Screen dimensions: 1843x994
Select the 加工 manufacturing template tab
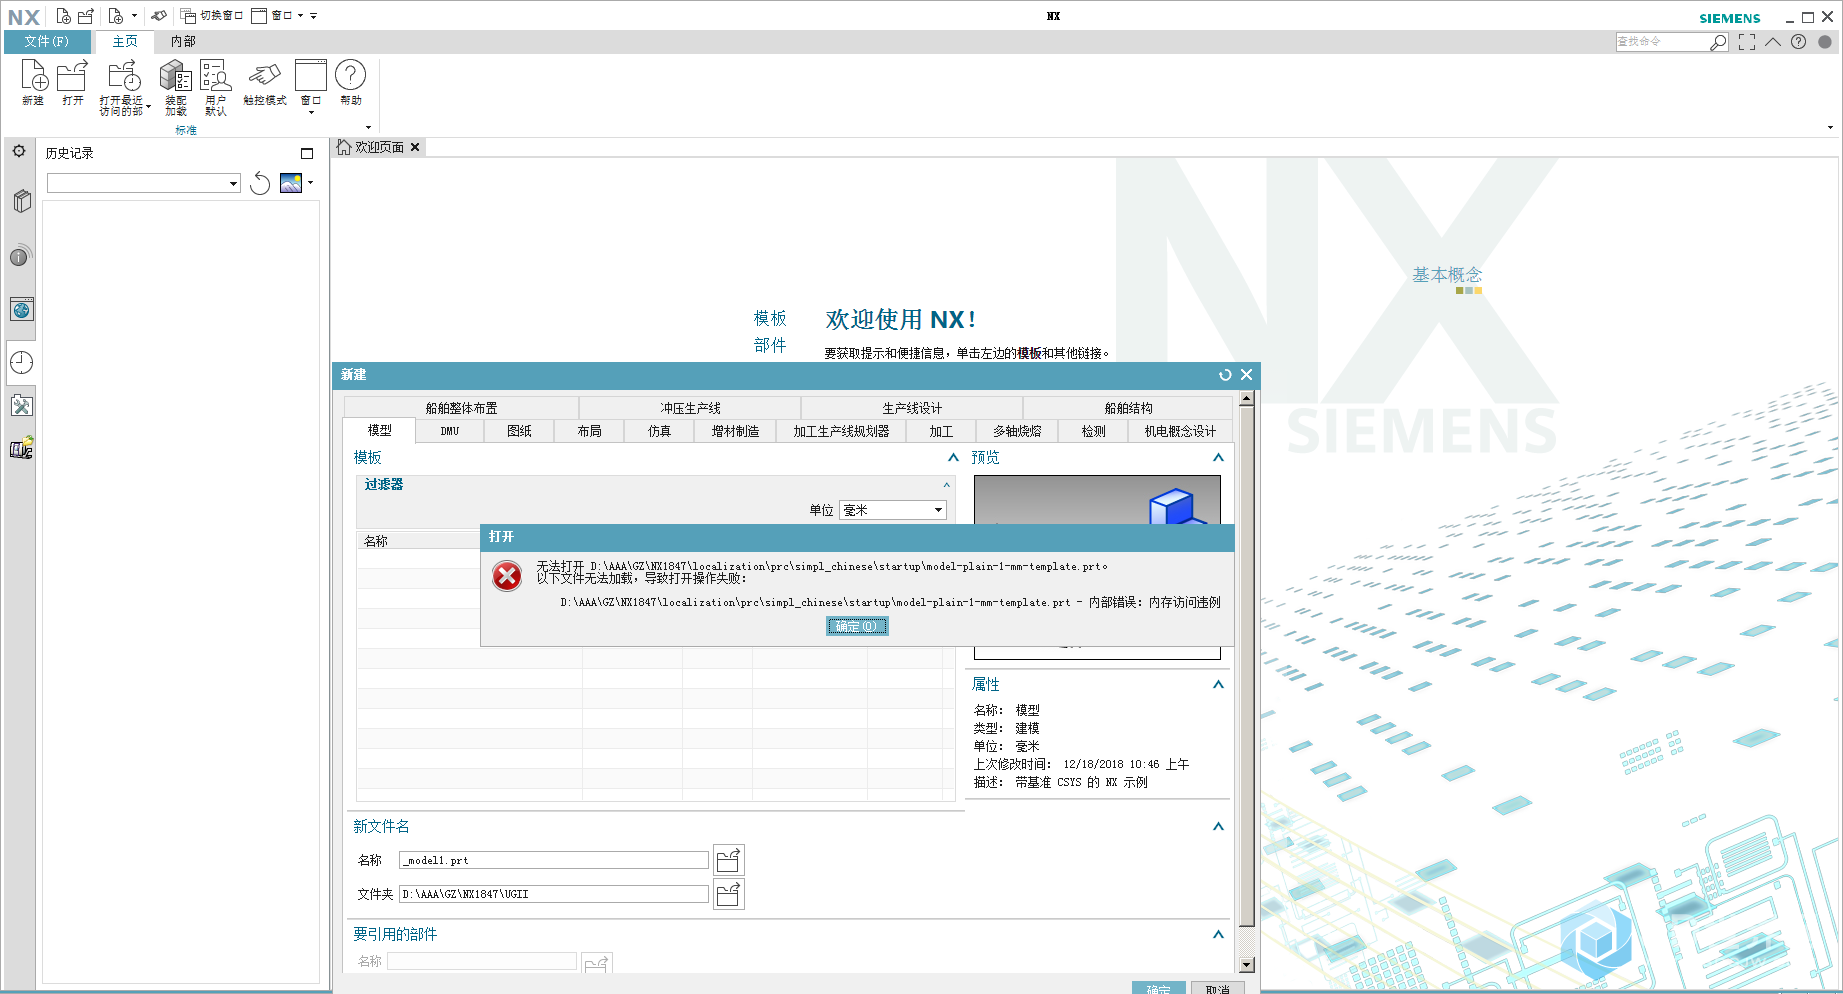[x=941, y=431]
